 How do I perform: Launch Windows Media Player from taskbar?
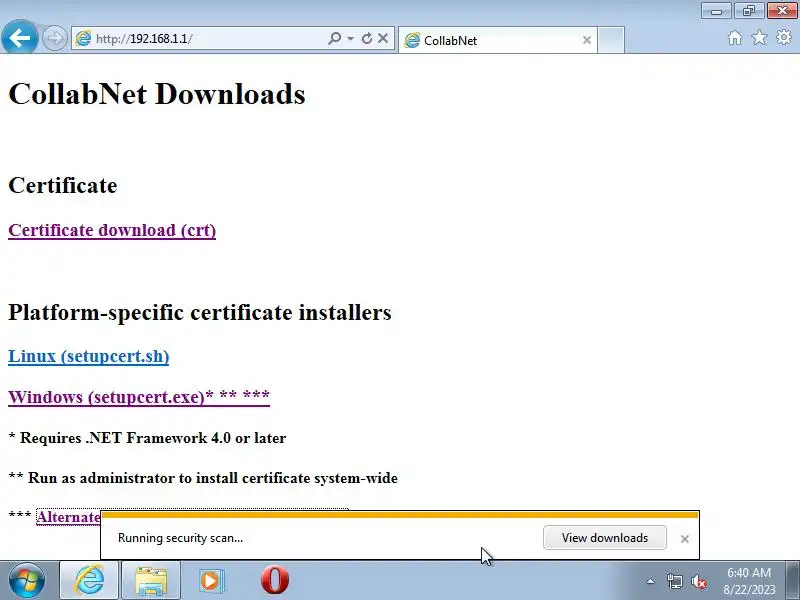click(x=211, y=580)
